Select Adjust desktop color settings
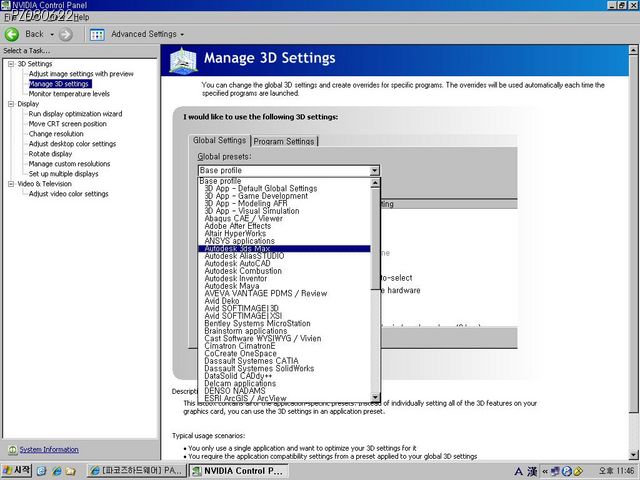The height and width of the screenshot is (480, 640). (72, 144)
